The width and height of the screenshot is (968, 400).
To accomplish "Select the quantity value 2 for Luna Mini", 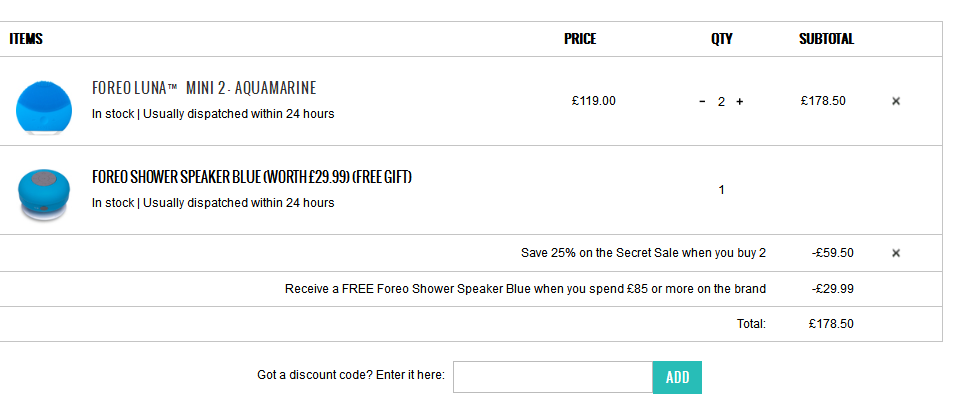I will (721, 101).
